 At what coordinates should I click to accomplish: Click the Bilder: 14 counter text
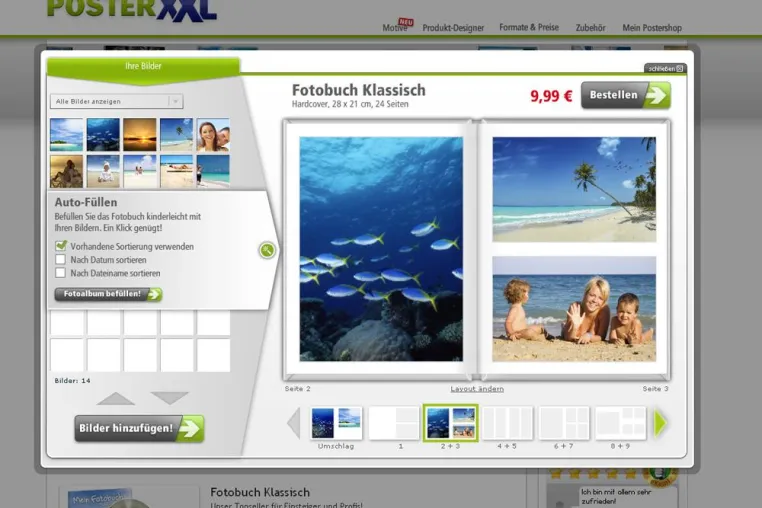[x=72, y=381]
